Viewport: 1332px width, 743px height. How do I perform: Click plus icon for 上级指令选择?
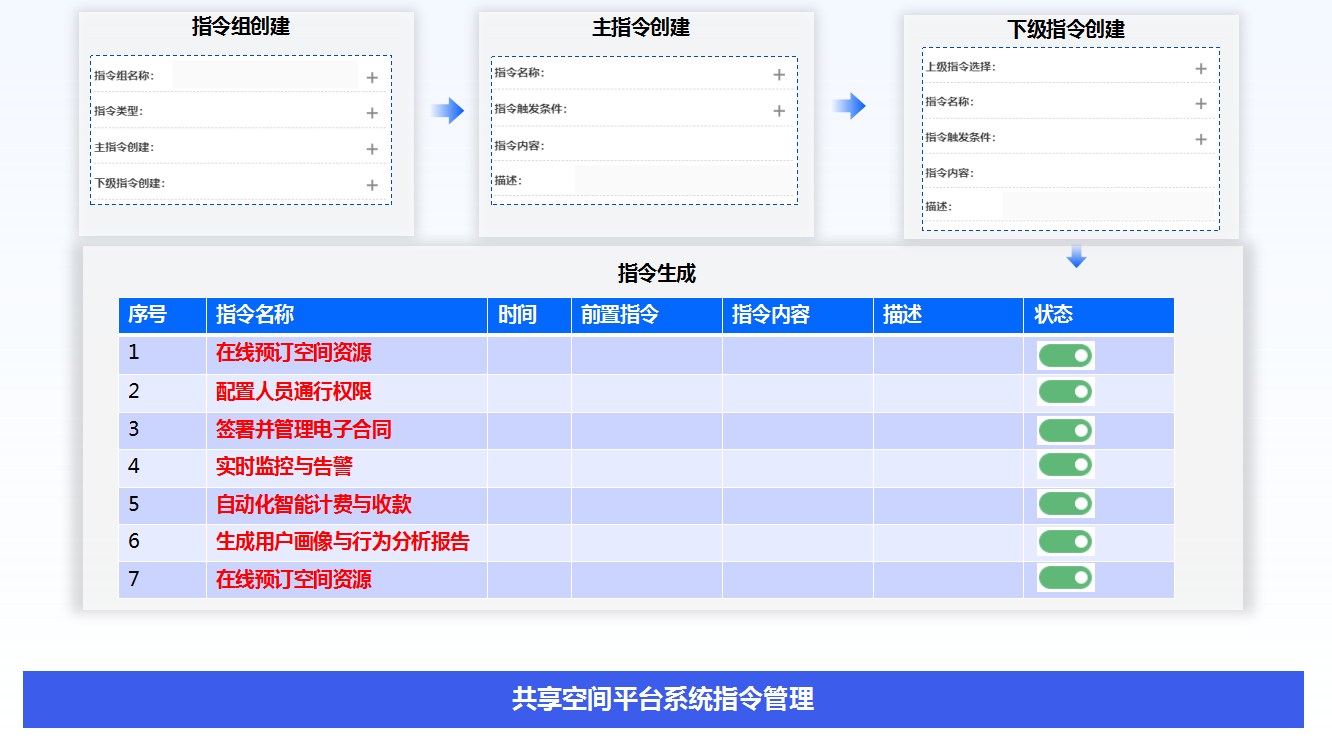click(x=1201, y=68)
